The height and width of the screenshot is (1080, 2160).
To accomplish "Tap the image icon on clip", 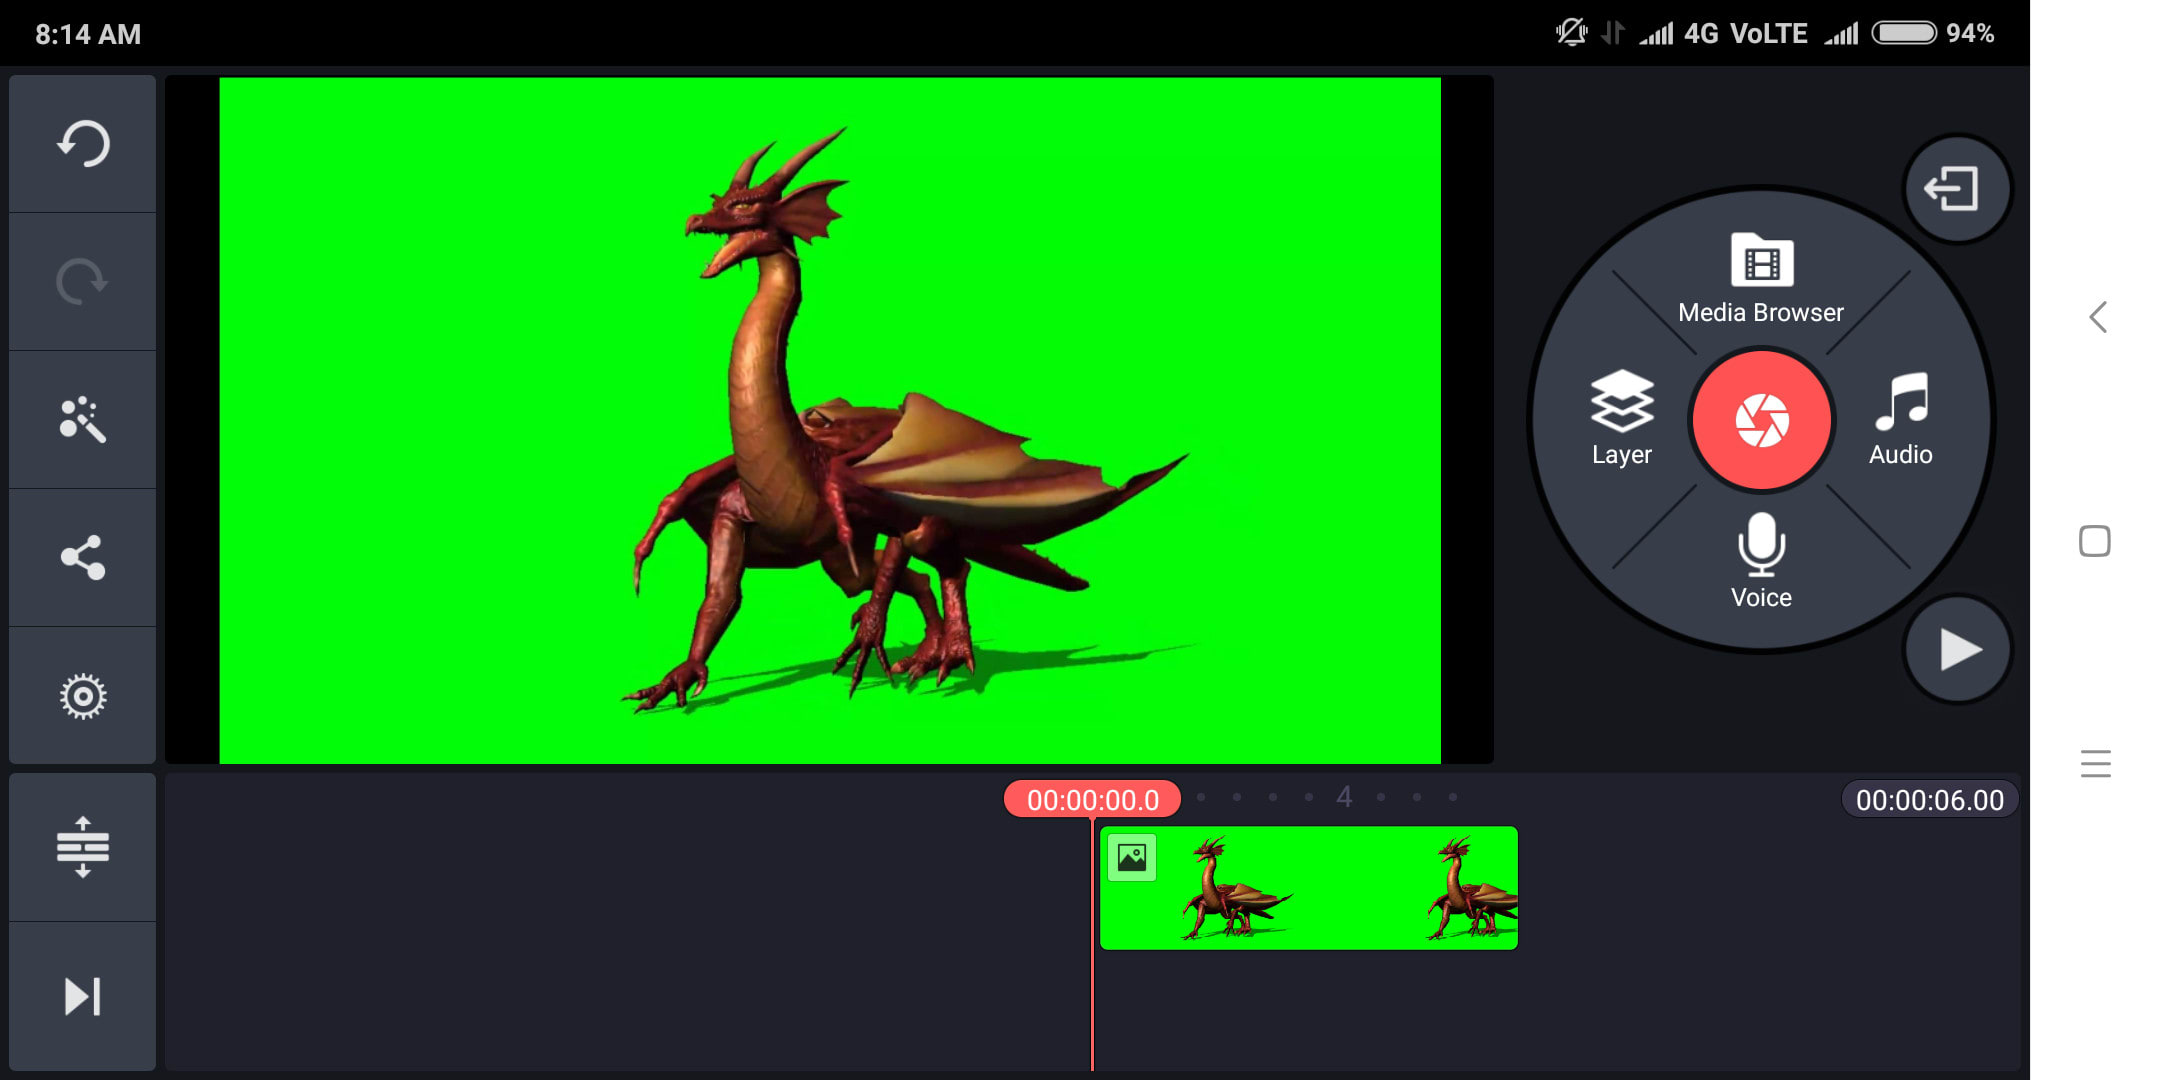I will pos(1132,858).
